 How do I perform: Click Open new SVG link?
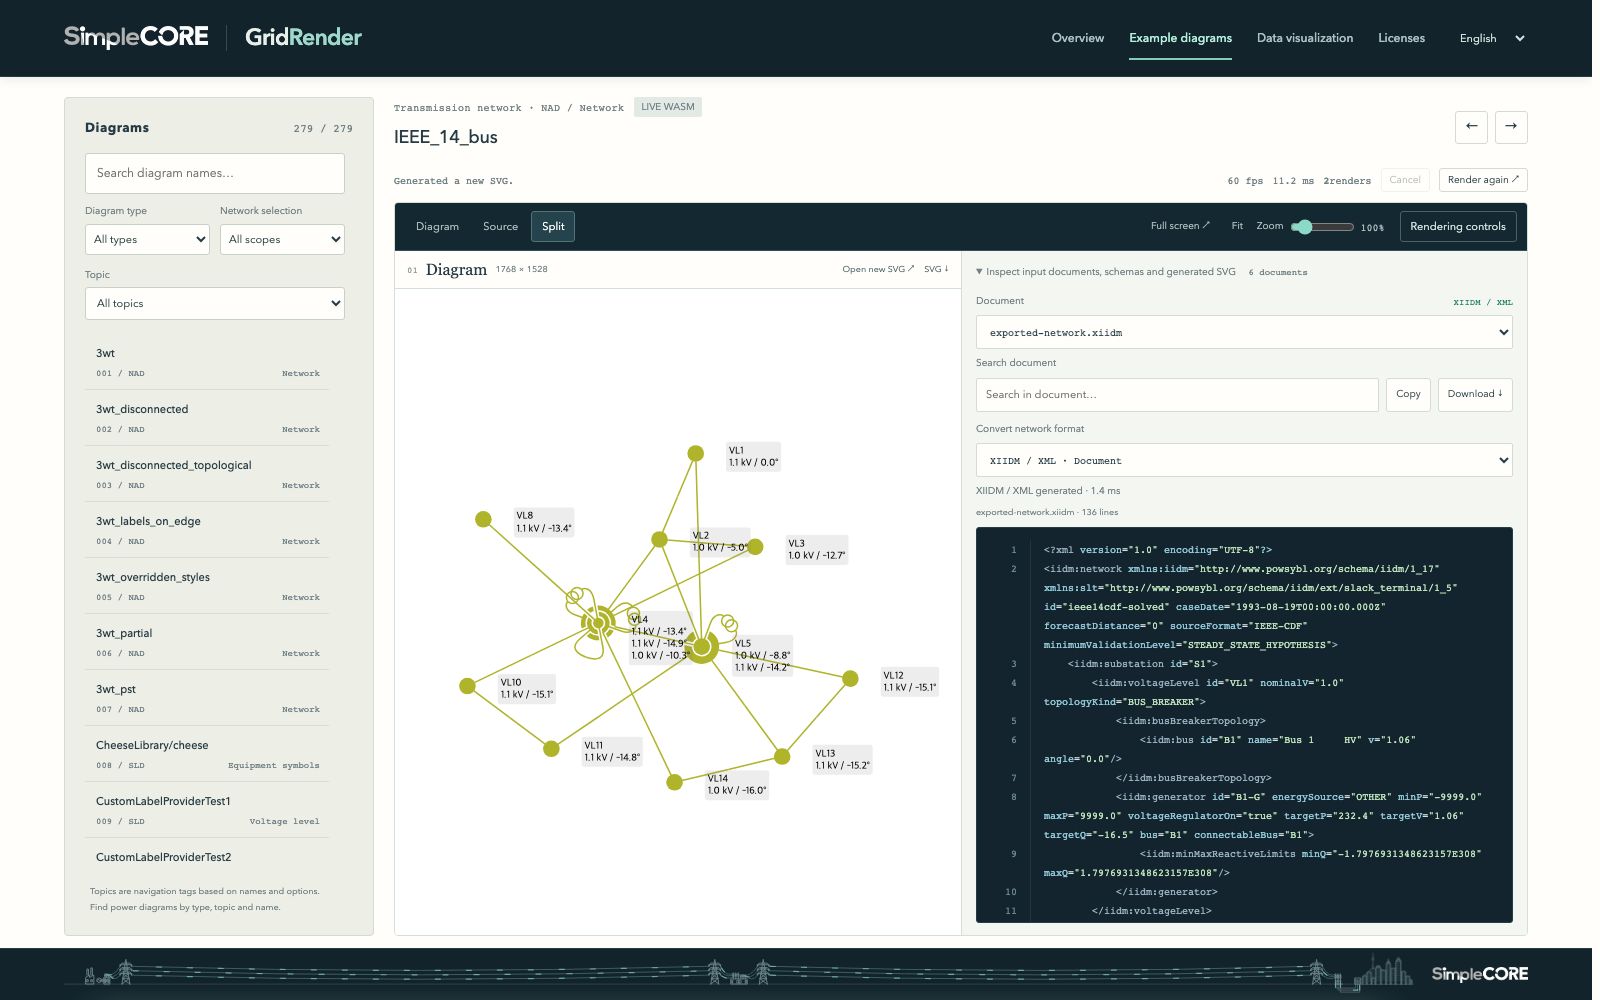[878, 269]
